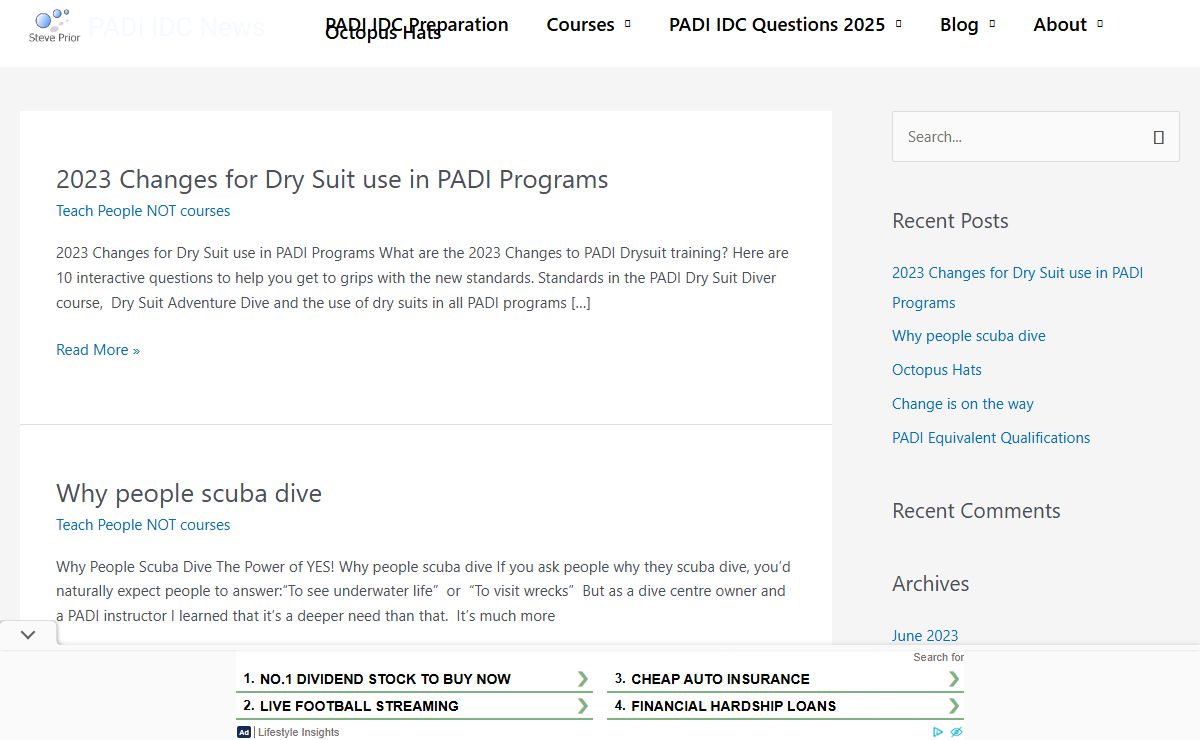Viewport: 1200px width, 740px height.
Task: Open the About menu item
Action: (x=1060, y=24)
